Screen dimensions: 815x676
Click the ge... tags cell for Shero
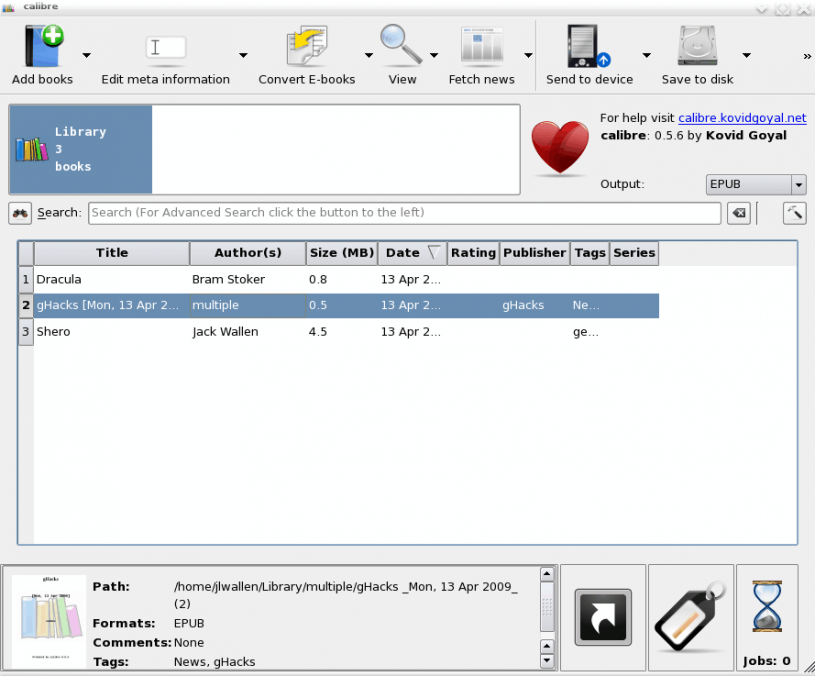point(590,332)
